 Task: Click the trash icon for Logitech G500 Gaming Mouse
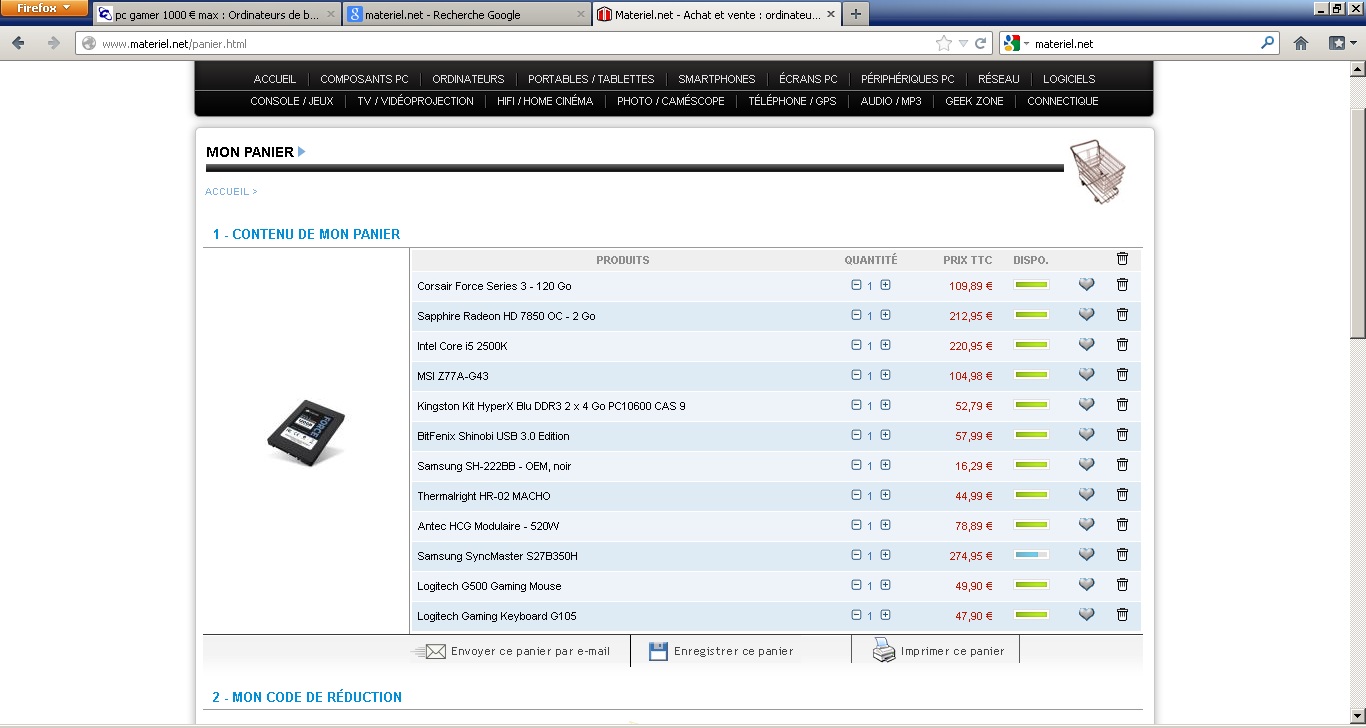1122,585
